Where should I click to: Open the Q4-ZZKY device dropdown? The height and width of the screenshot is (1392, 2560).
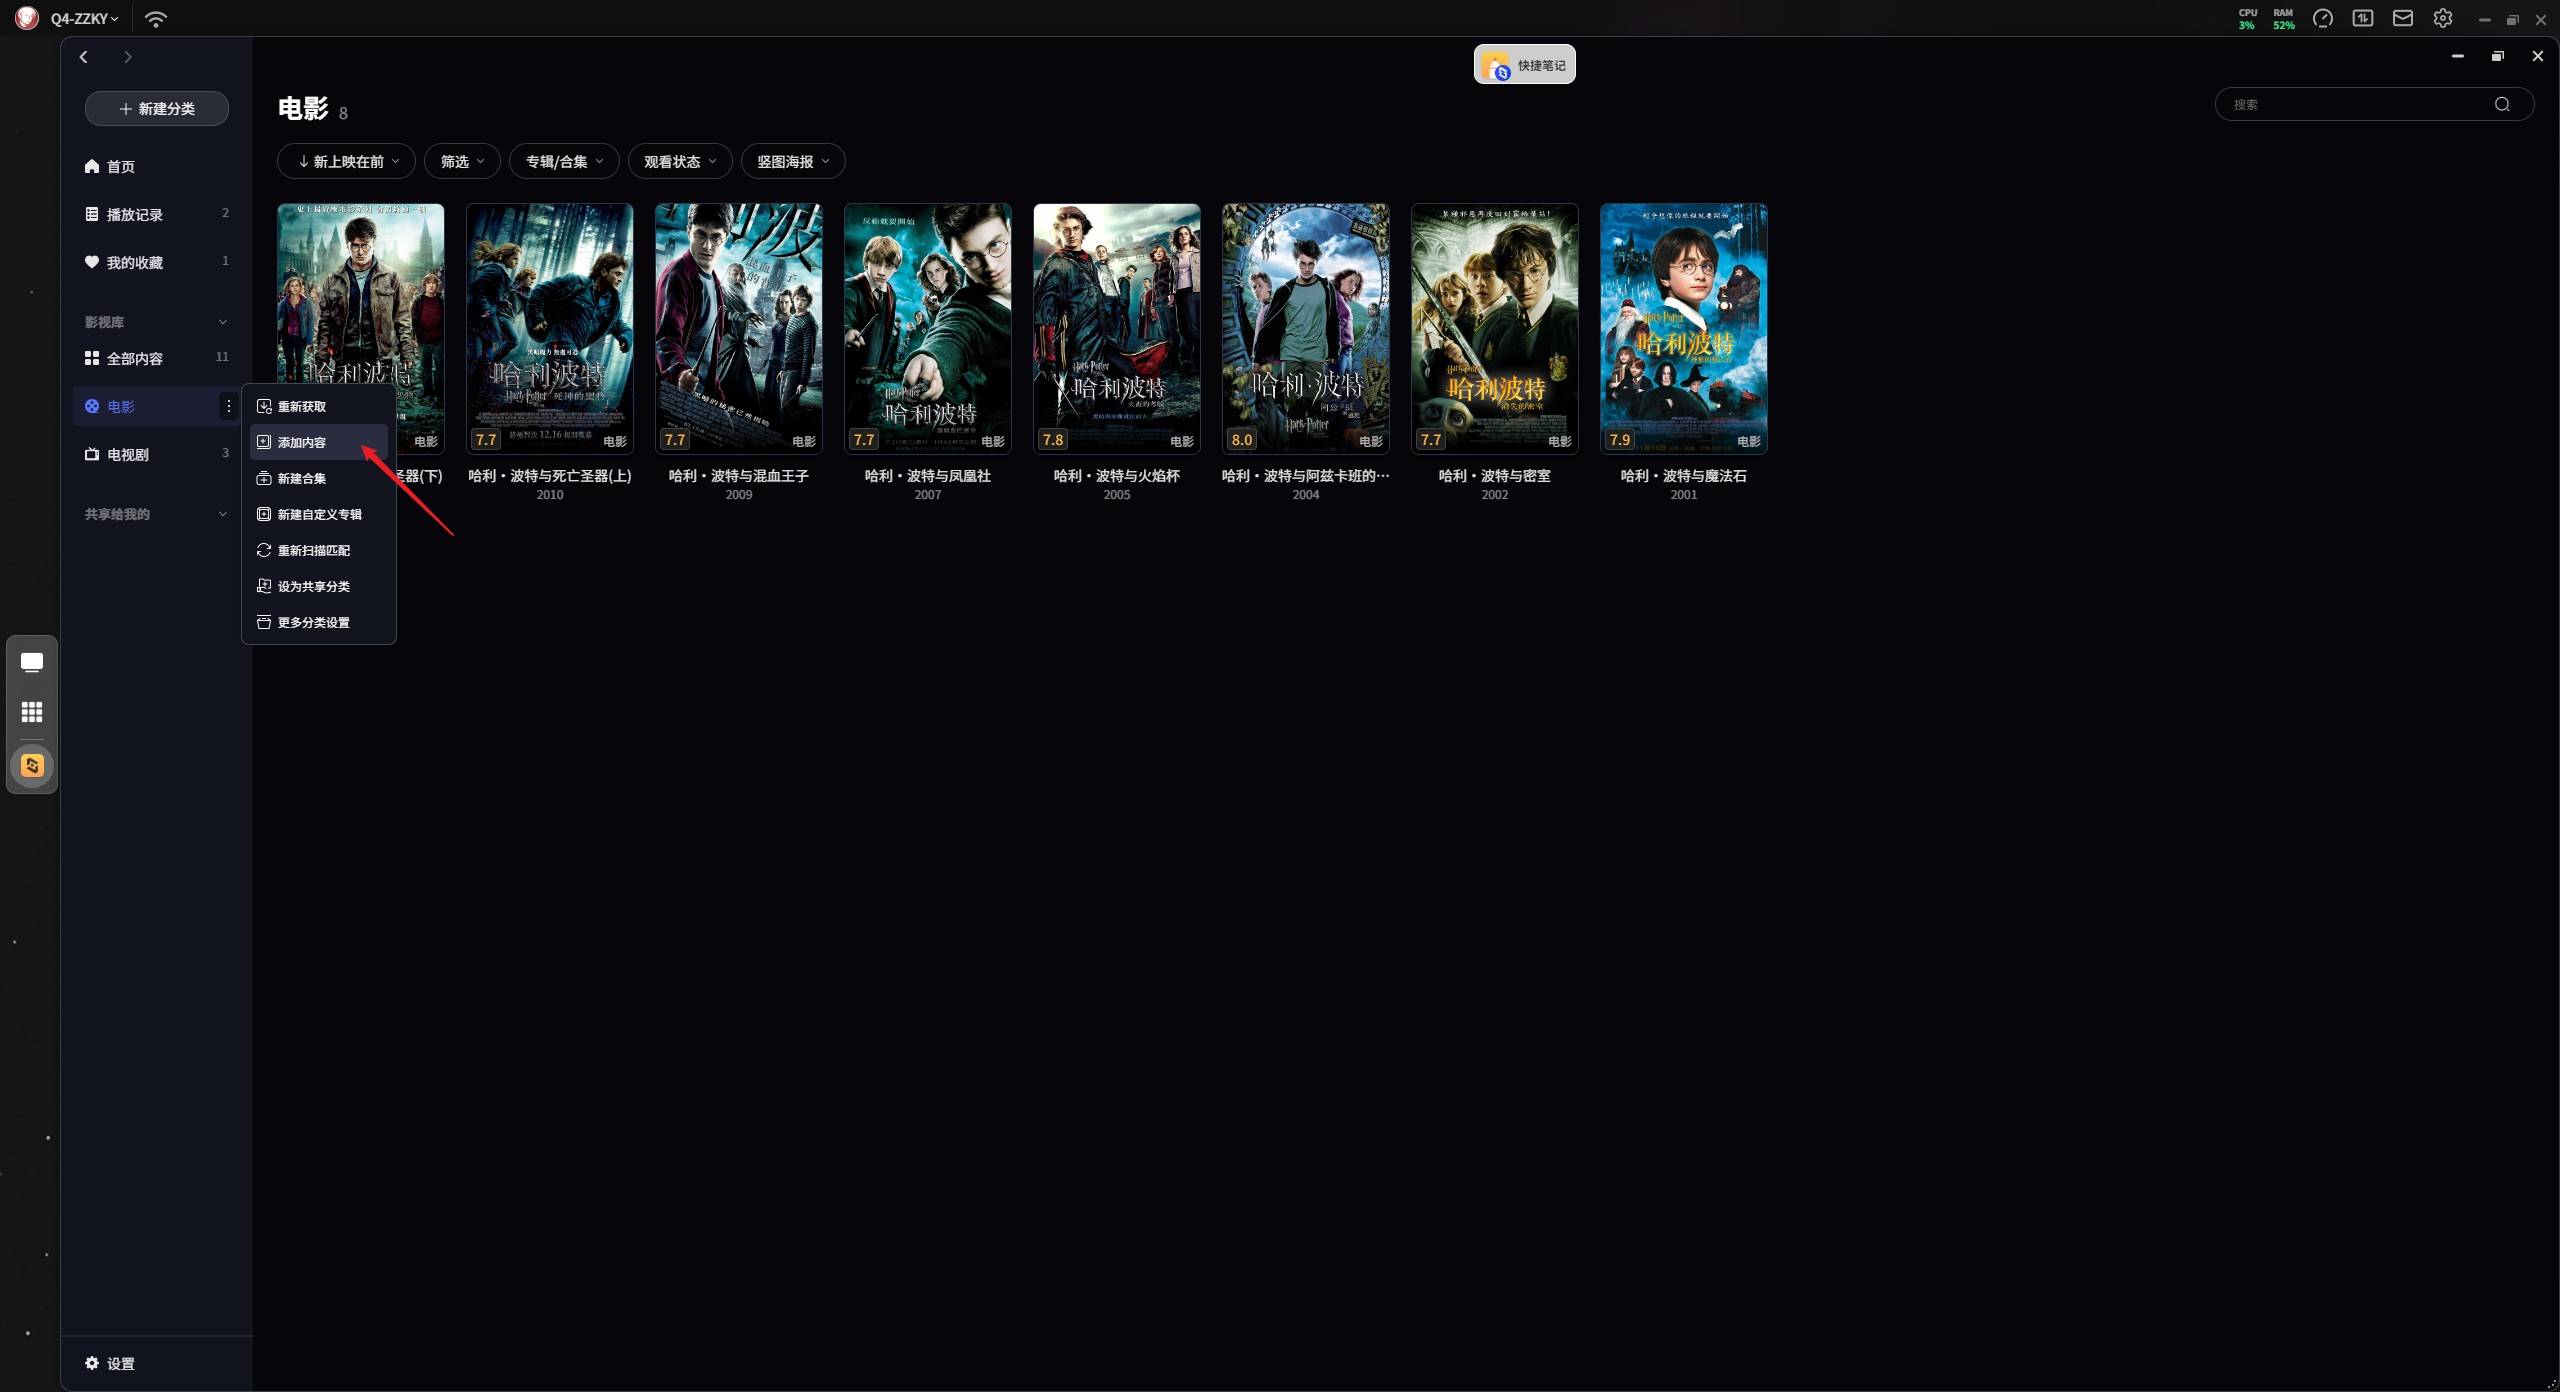(x=85, y=18)
